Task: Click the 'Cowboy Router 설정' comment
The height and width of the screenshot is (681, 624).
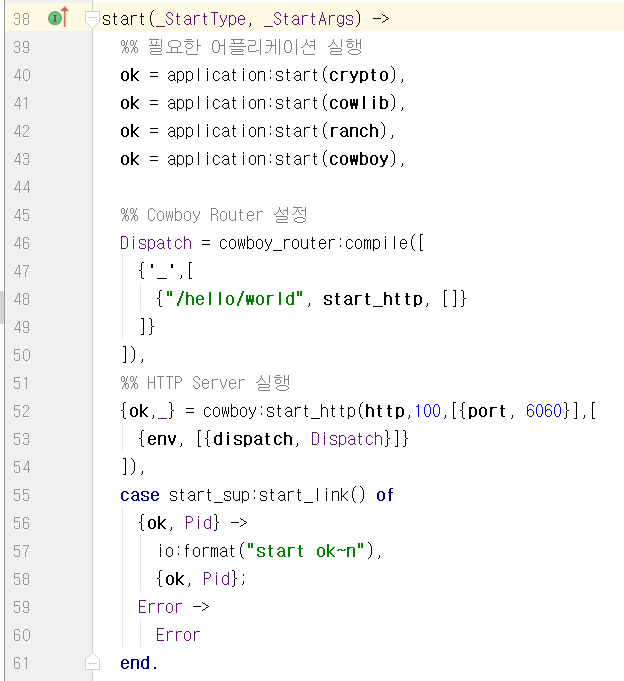Action: (x=214, y=215)
